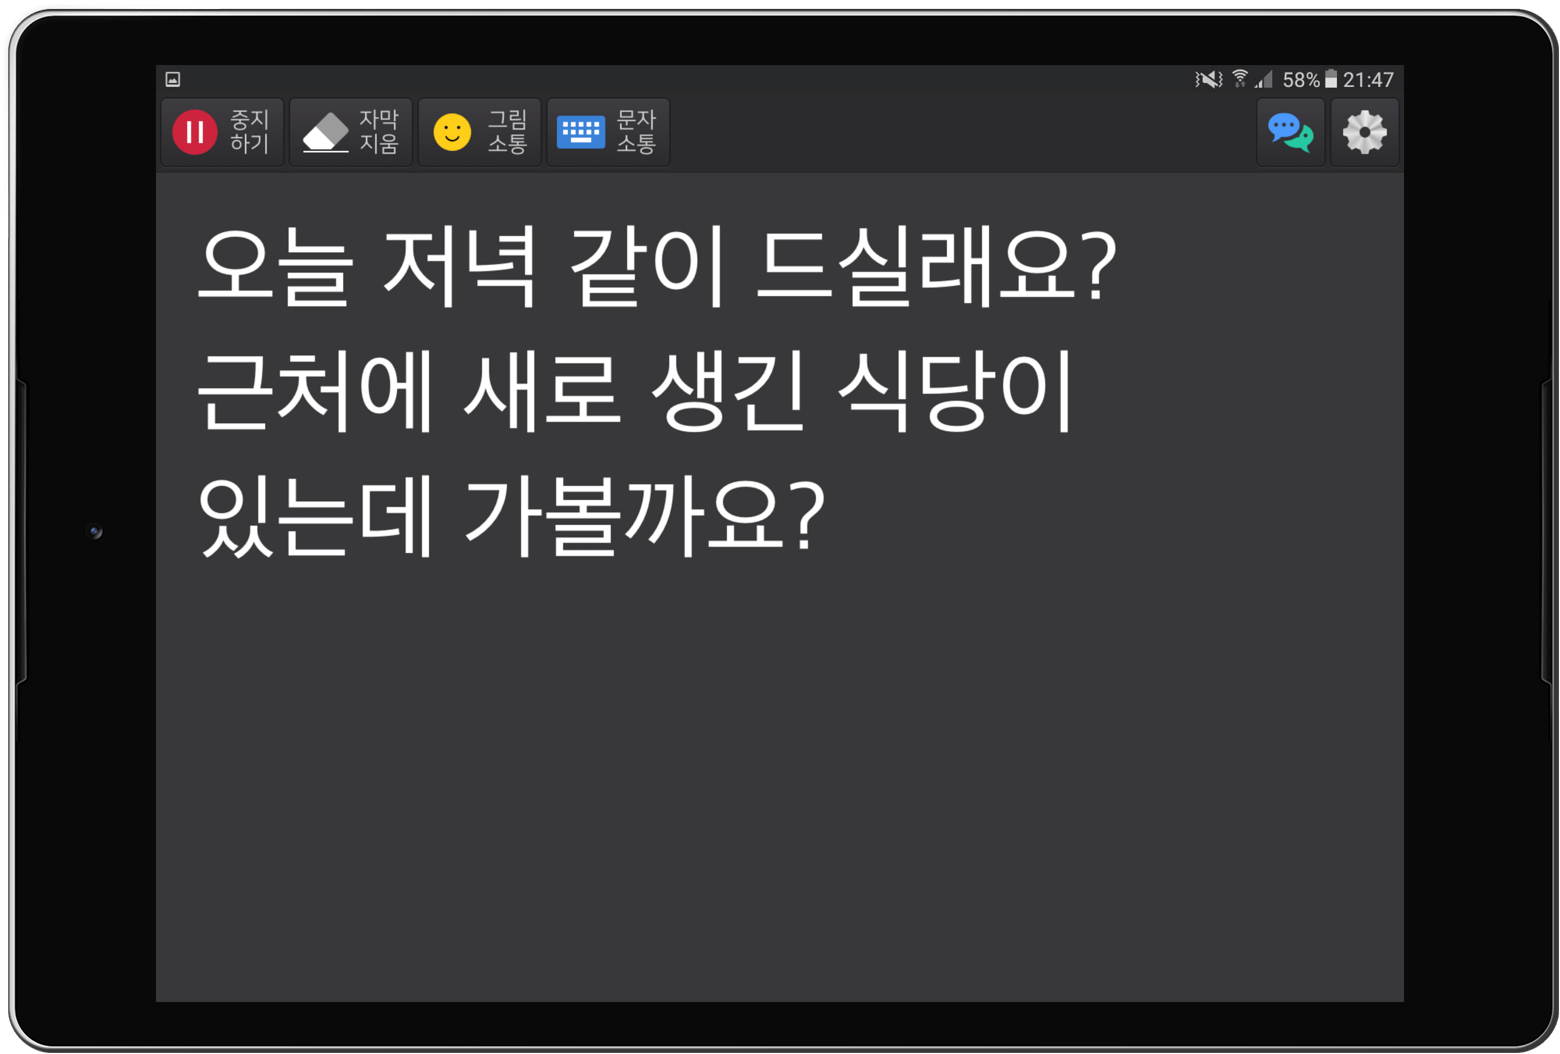Tap caption line '오늘 저녁 같이 드실래요?'
The image size is (1560, 1054).
[657, 267]
